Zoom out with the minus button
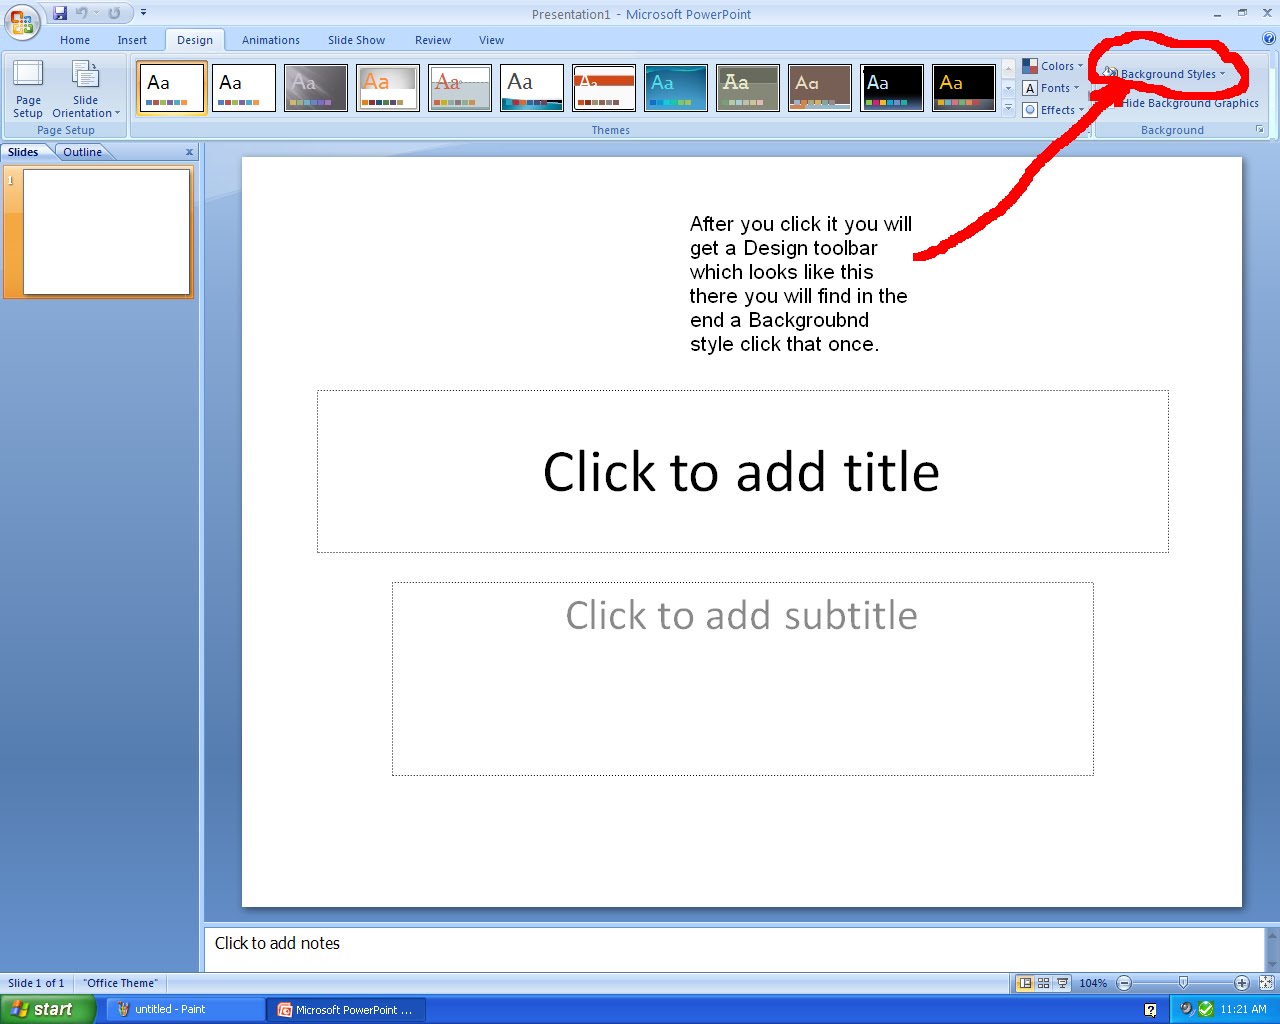The width and height of the screenshot is (1280, 1024). click(1124, 983)
